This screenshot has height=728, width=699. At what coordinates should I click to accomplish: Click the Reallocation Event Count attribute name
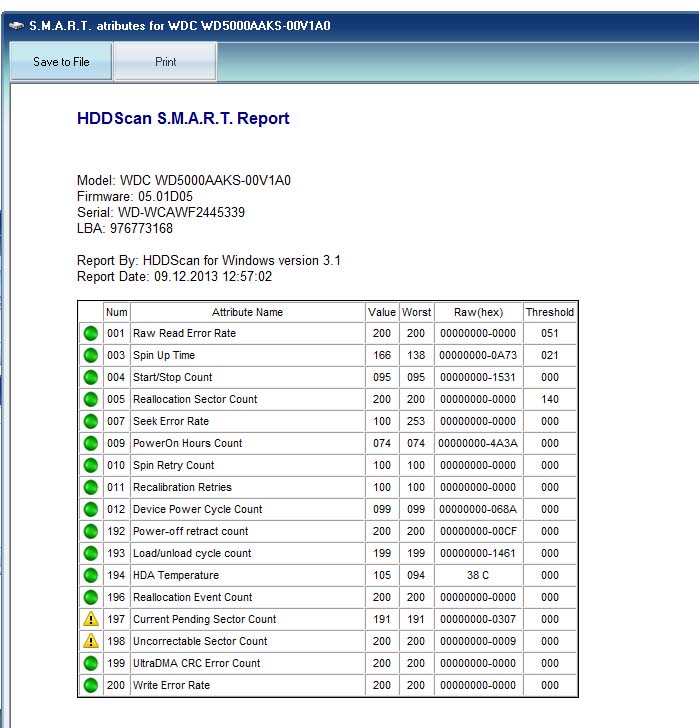click(193, 597)
